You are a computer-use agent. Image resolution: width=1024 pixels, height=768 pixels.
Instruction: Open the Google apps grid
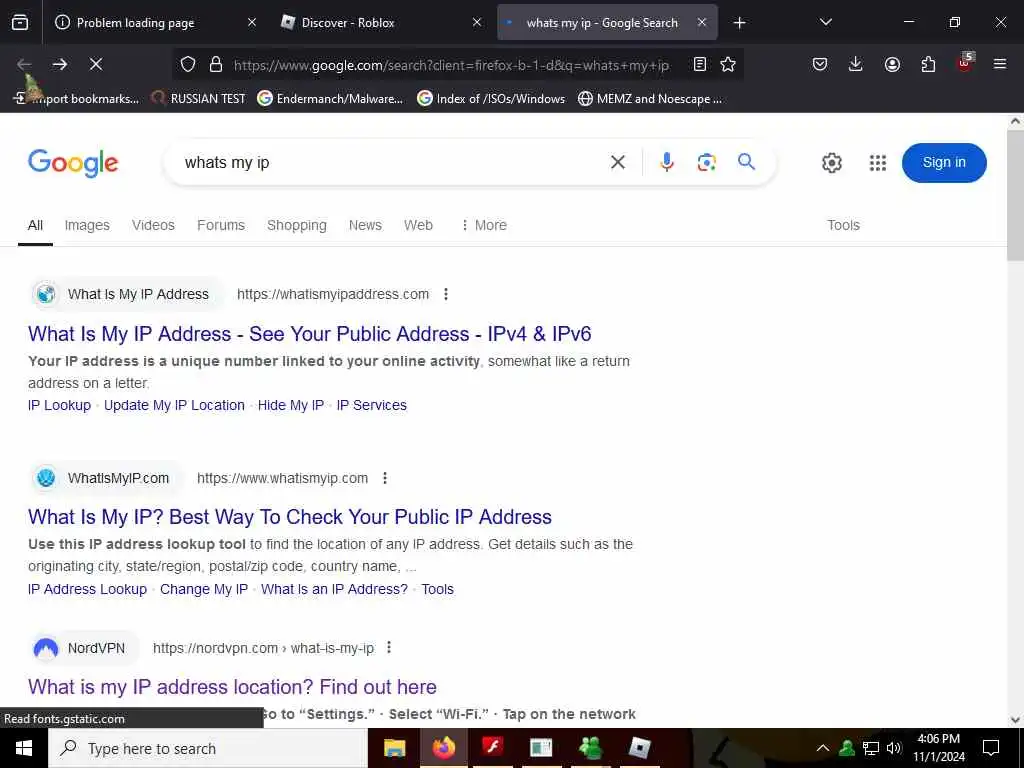878,163
